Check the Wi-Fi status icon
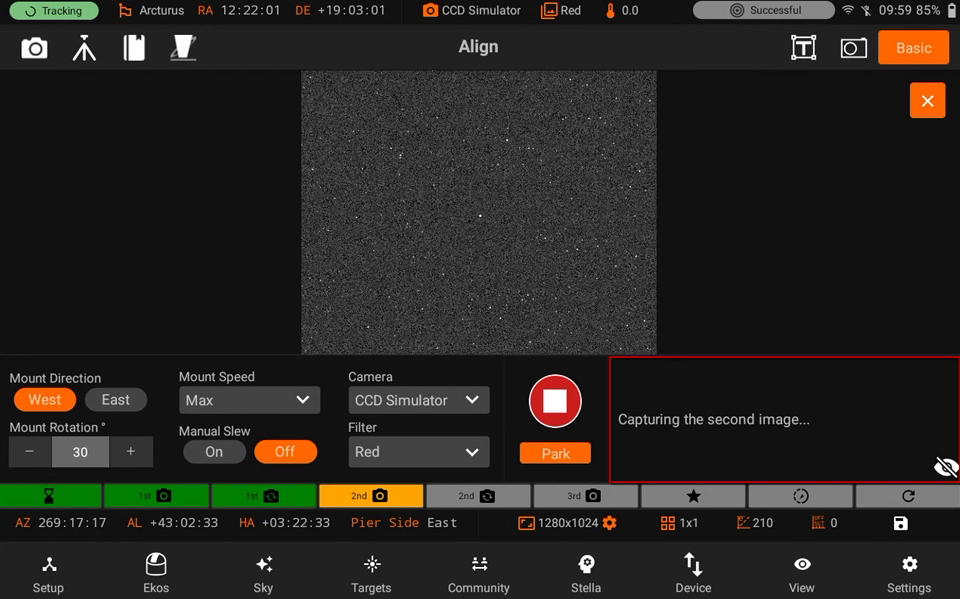The width and height of the screenshot is (960, 599). [x=848, y=10]
